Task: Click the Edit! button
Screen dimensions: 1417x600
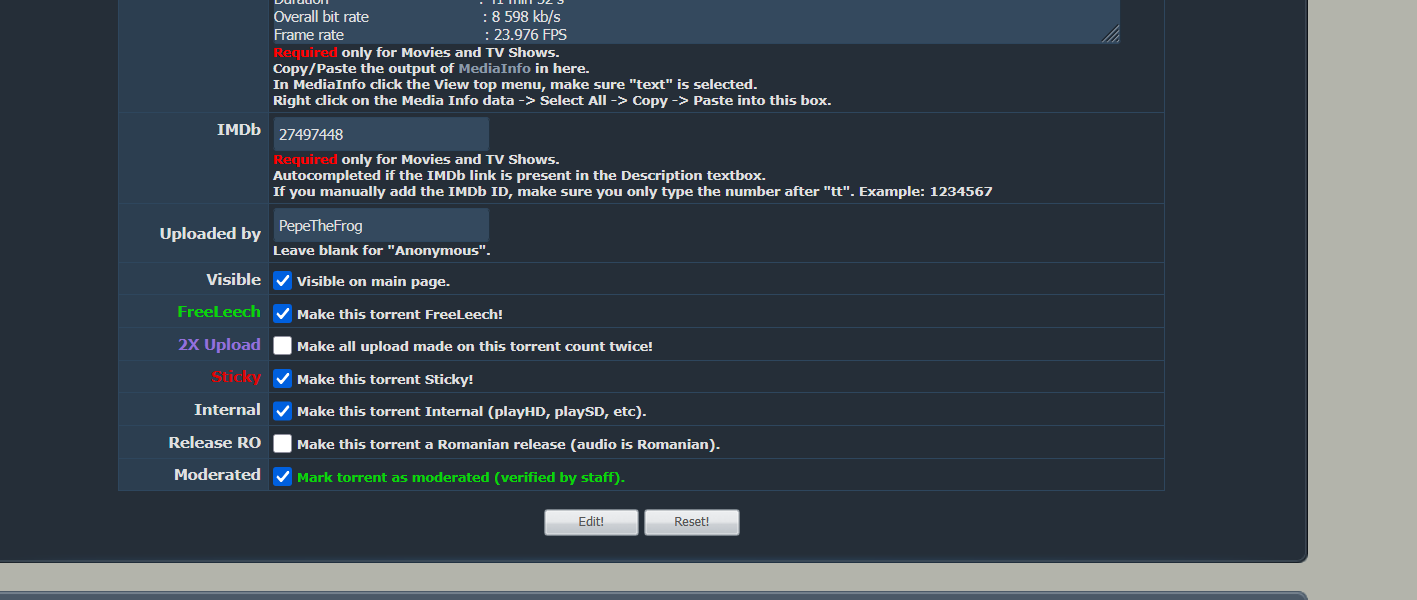Action: 591,522
